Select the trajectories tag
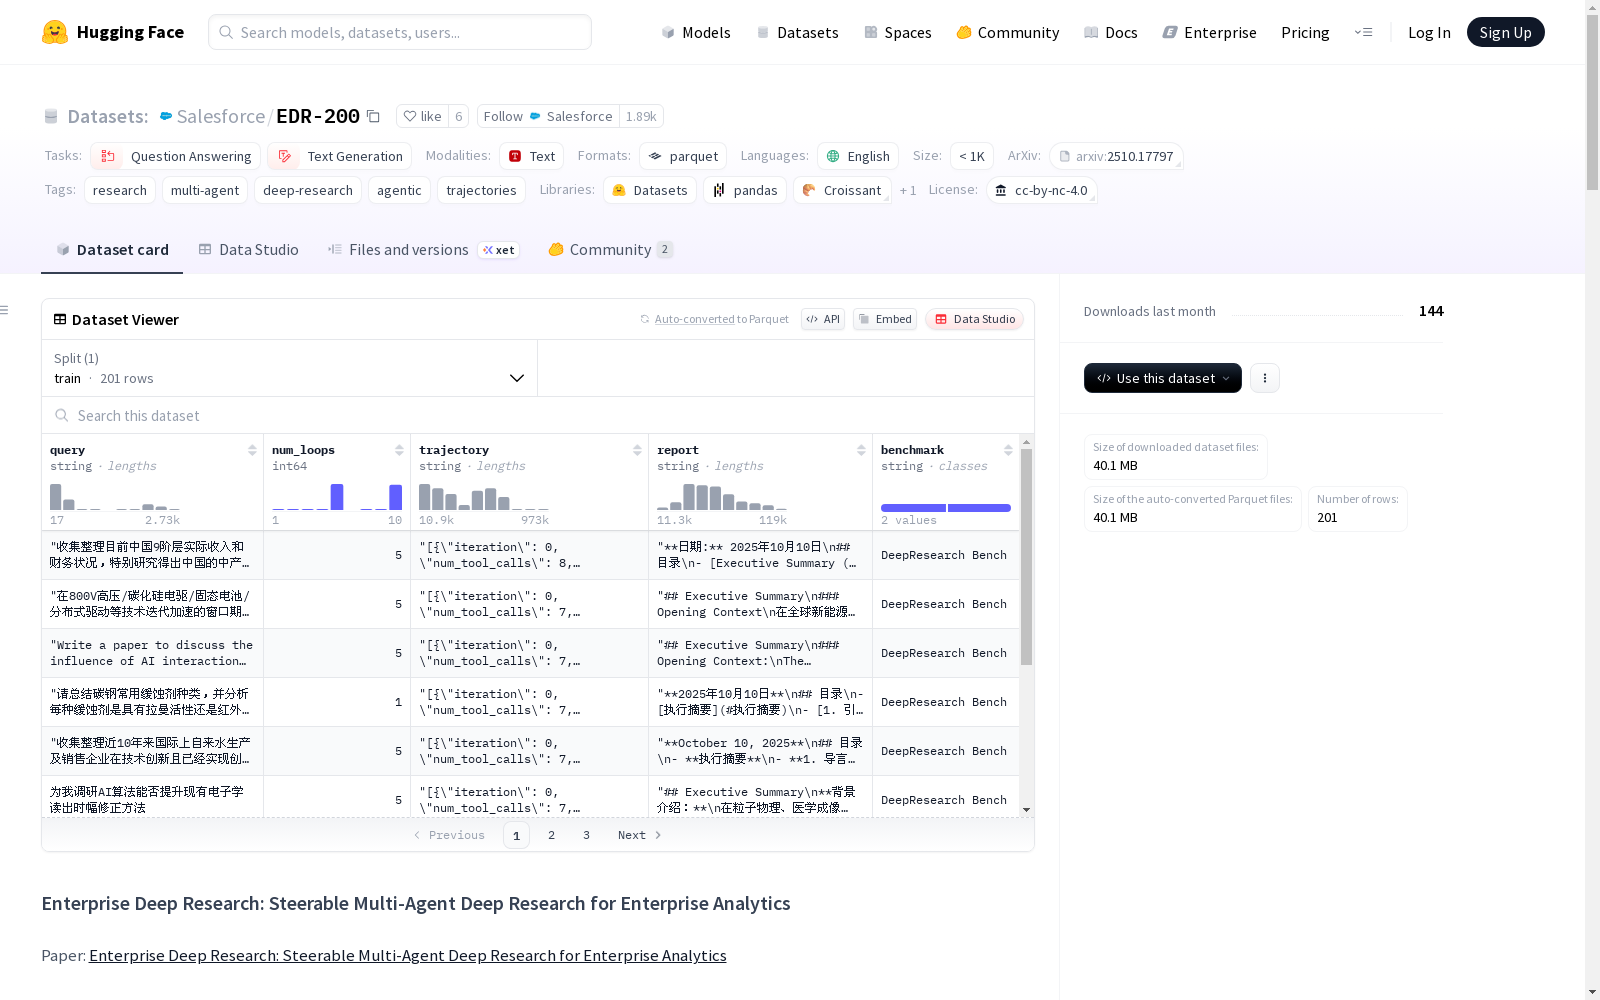1600x1000 pixels. click(481, 190)
